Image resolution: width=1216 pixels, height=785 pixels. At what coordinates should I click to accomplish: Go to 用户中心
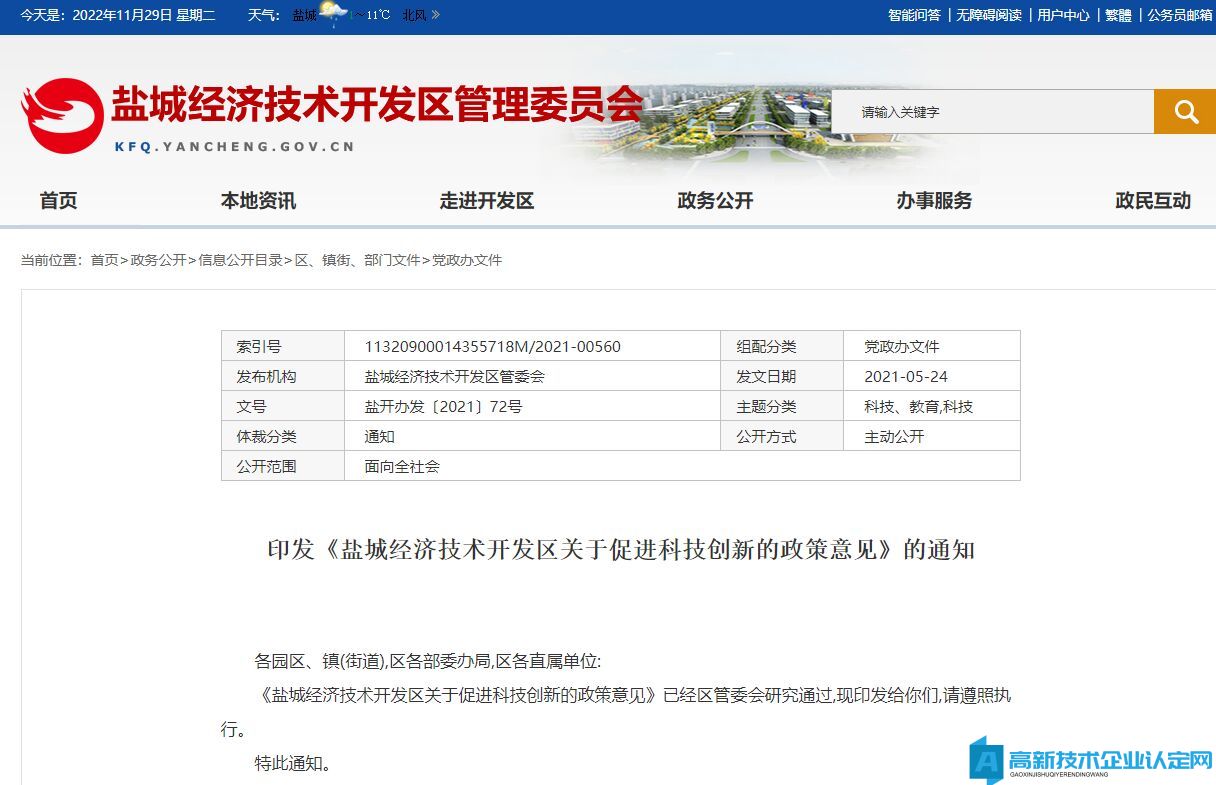tap(1063, 15)
